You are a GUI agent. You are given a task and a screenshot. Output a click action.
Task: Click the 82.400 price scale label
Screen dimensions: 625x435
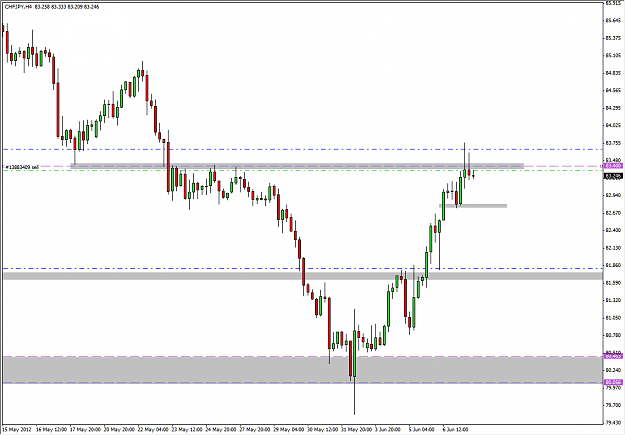(x=613, y=230)
